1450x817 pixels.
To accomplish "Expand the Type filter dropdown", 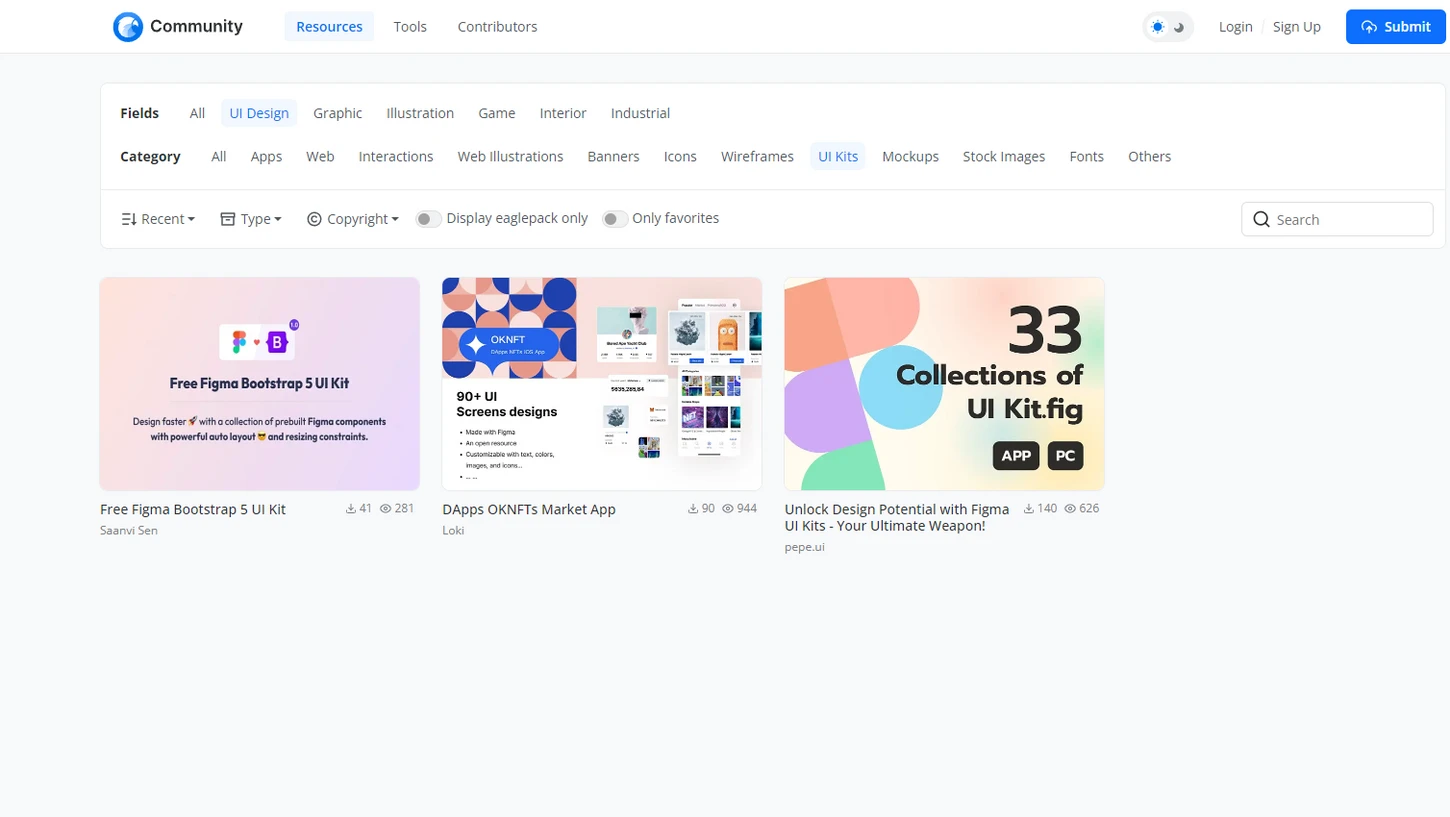I will click(251, 219).
